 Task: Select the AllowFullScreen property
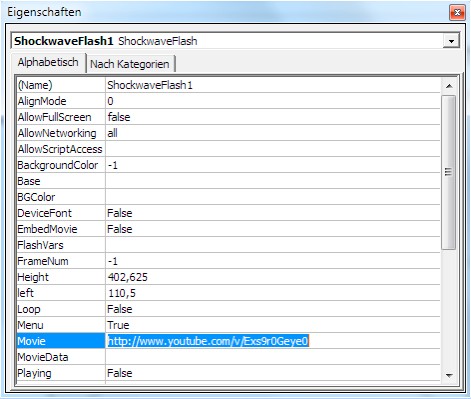tap(61, 117)
